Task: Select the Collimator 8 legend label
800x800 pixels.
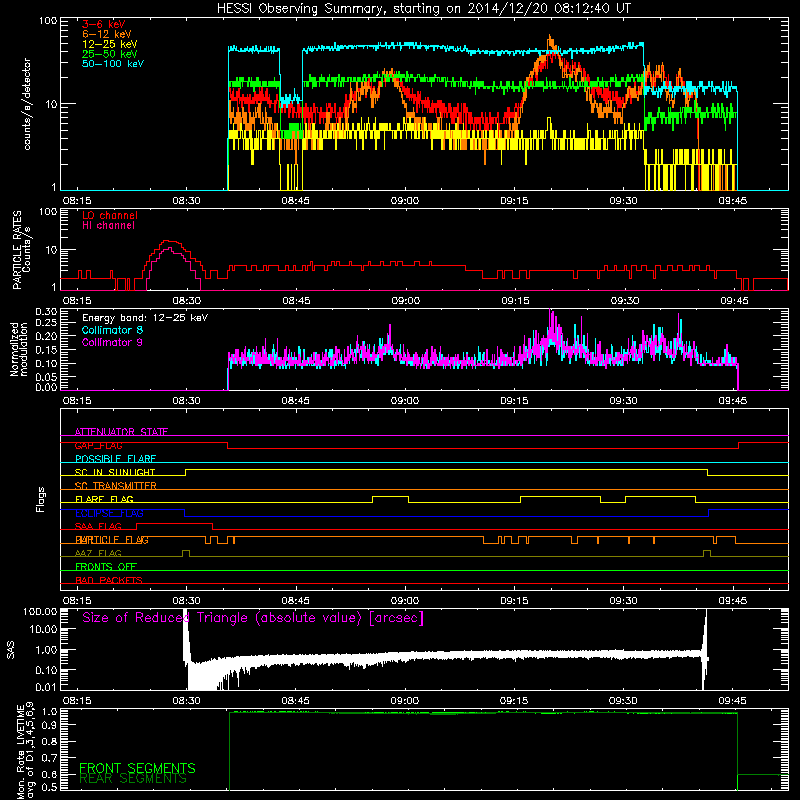Action: (x=112, y=330)
